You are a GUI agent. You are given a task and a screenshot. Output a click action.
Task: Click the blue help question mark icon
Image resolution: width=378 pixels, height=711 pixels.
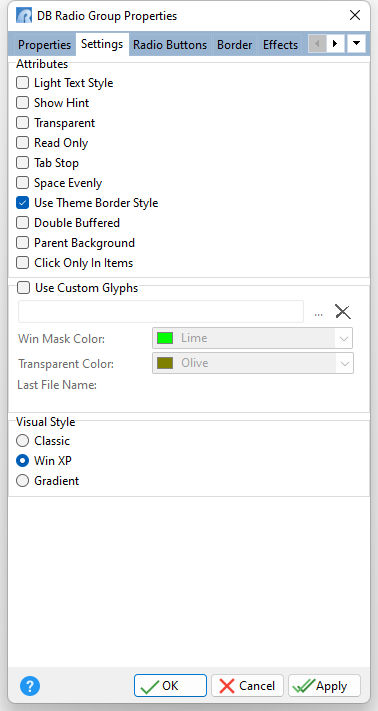[x=30, y=686]
